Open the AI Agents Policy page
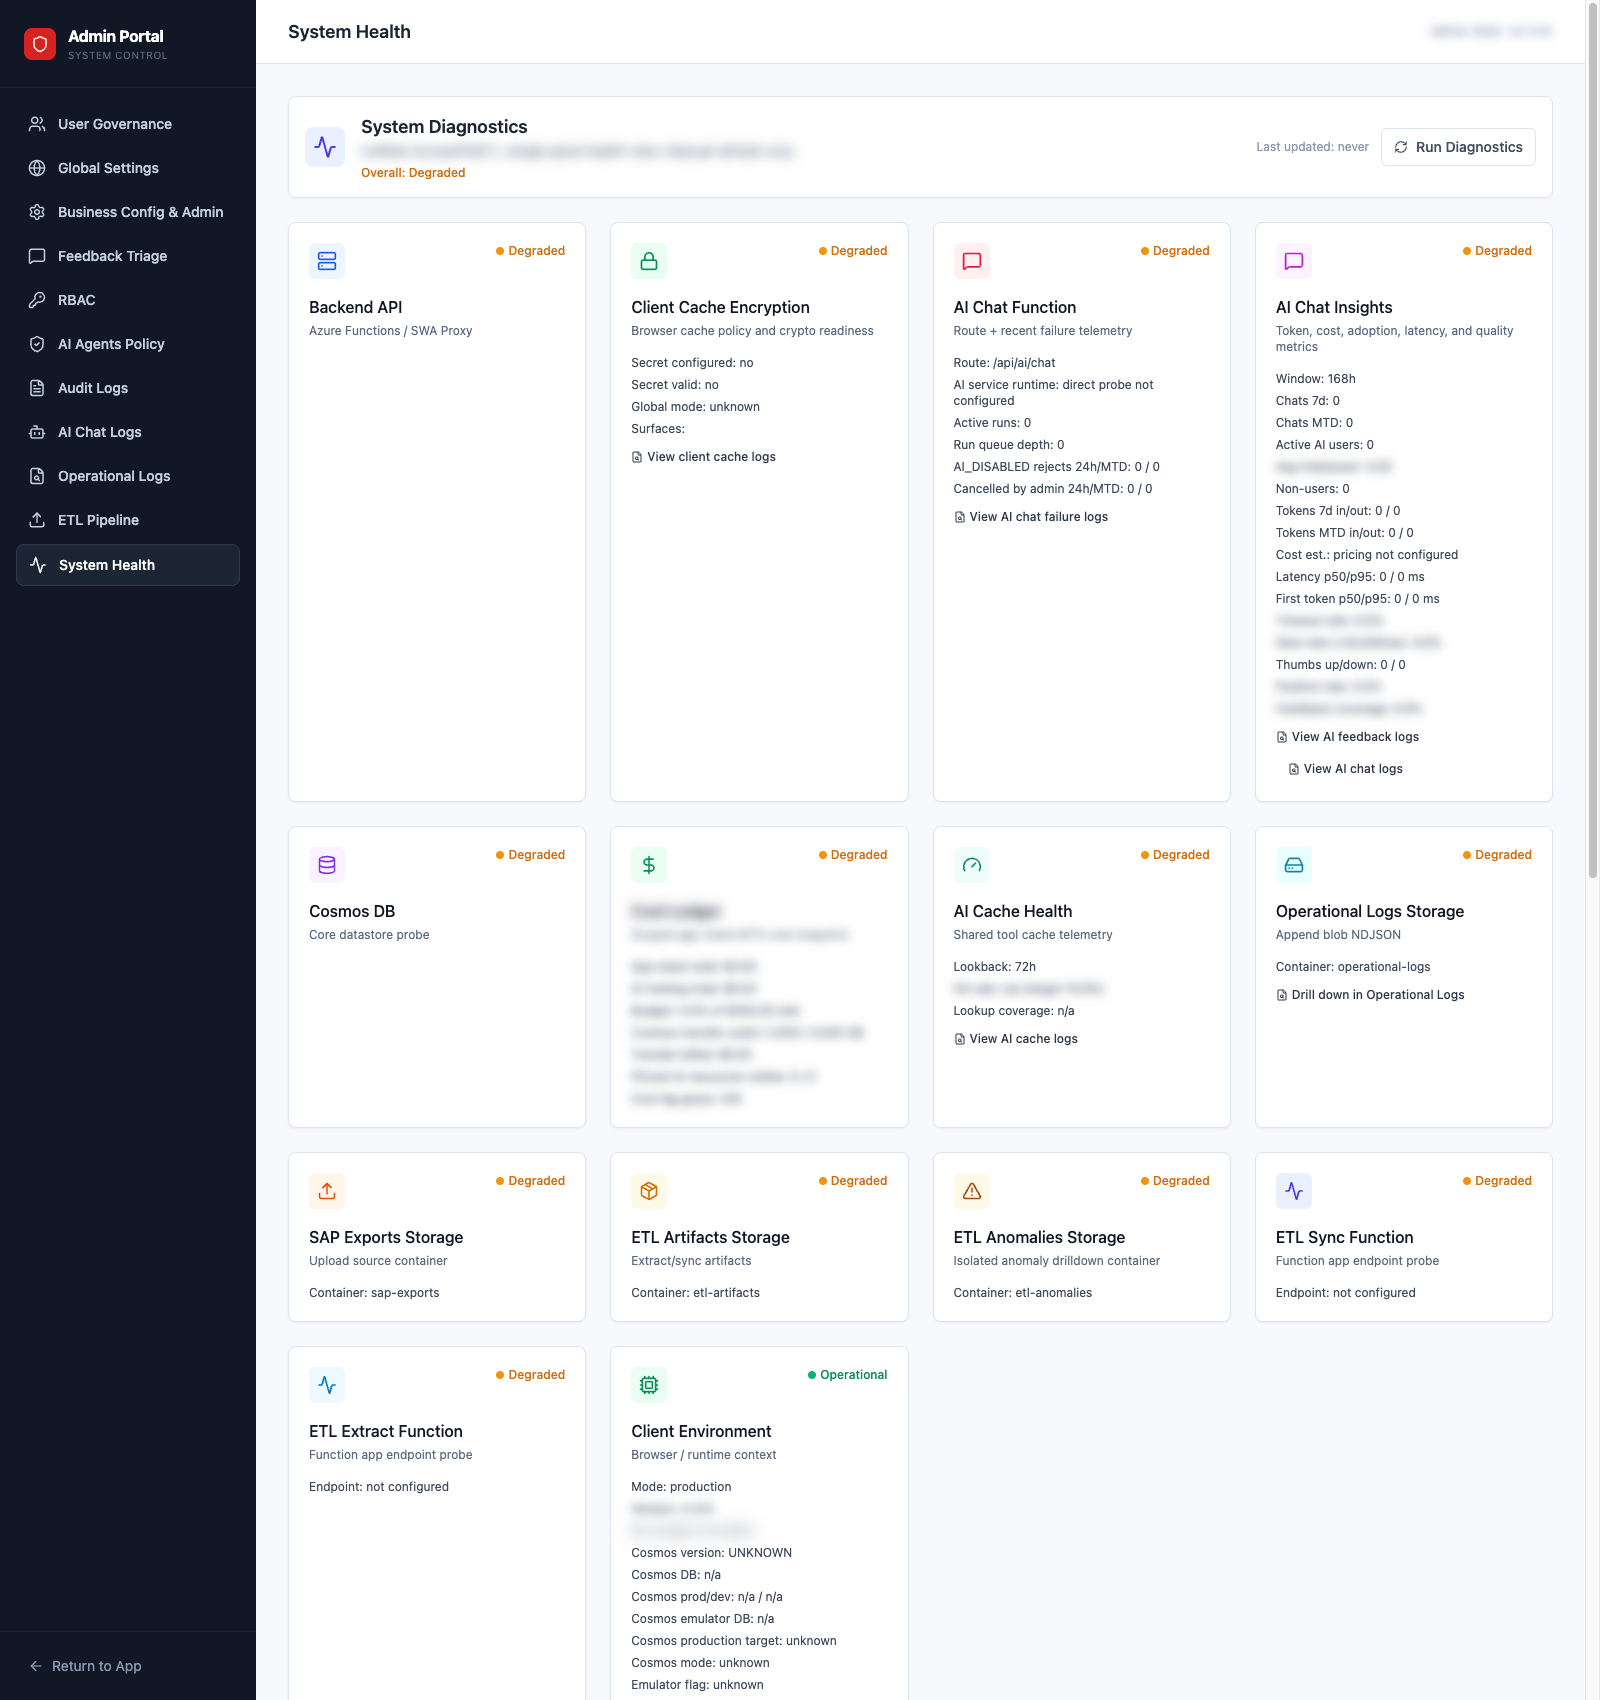This screenshot has height=1700, width=1600. (128, 344)
